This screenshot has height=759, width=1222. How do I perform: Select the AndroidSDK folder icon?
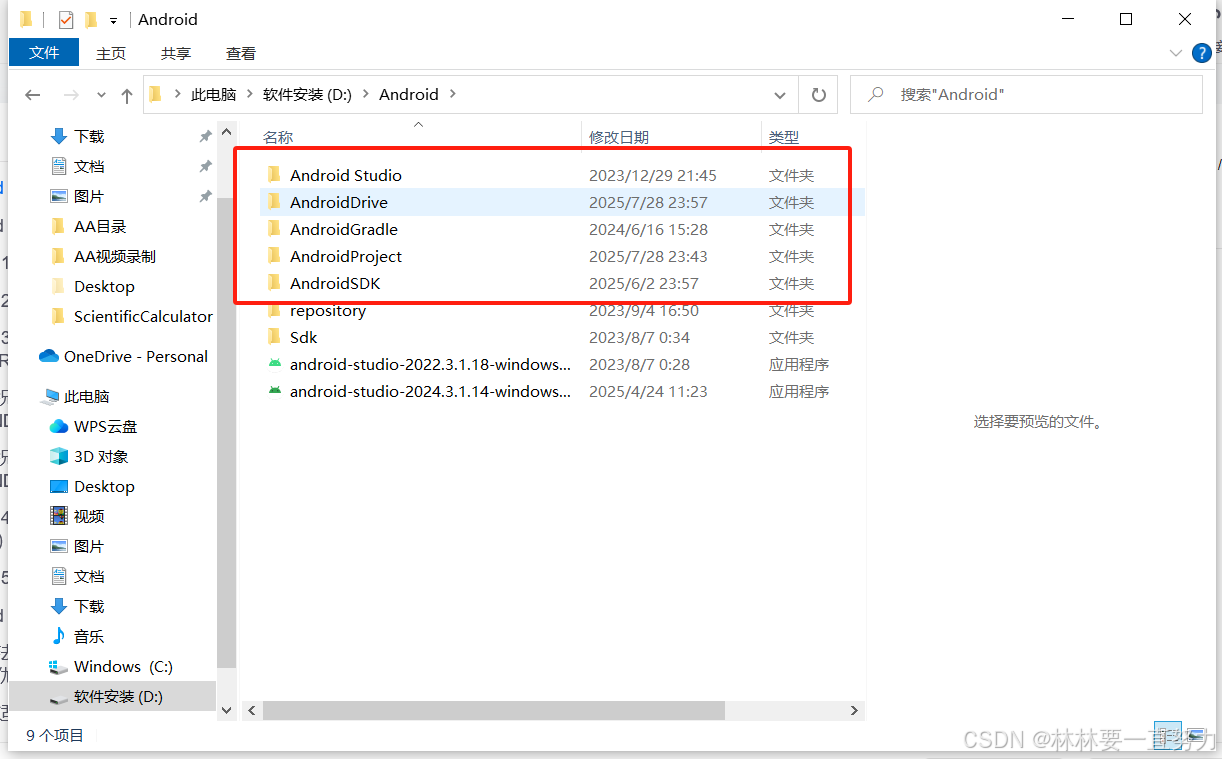(x=274, y=283)
